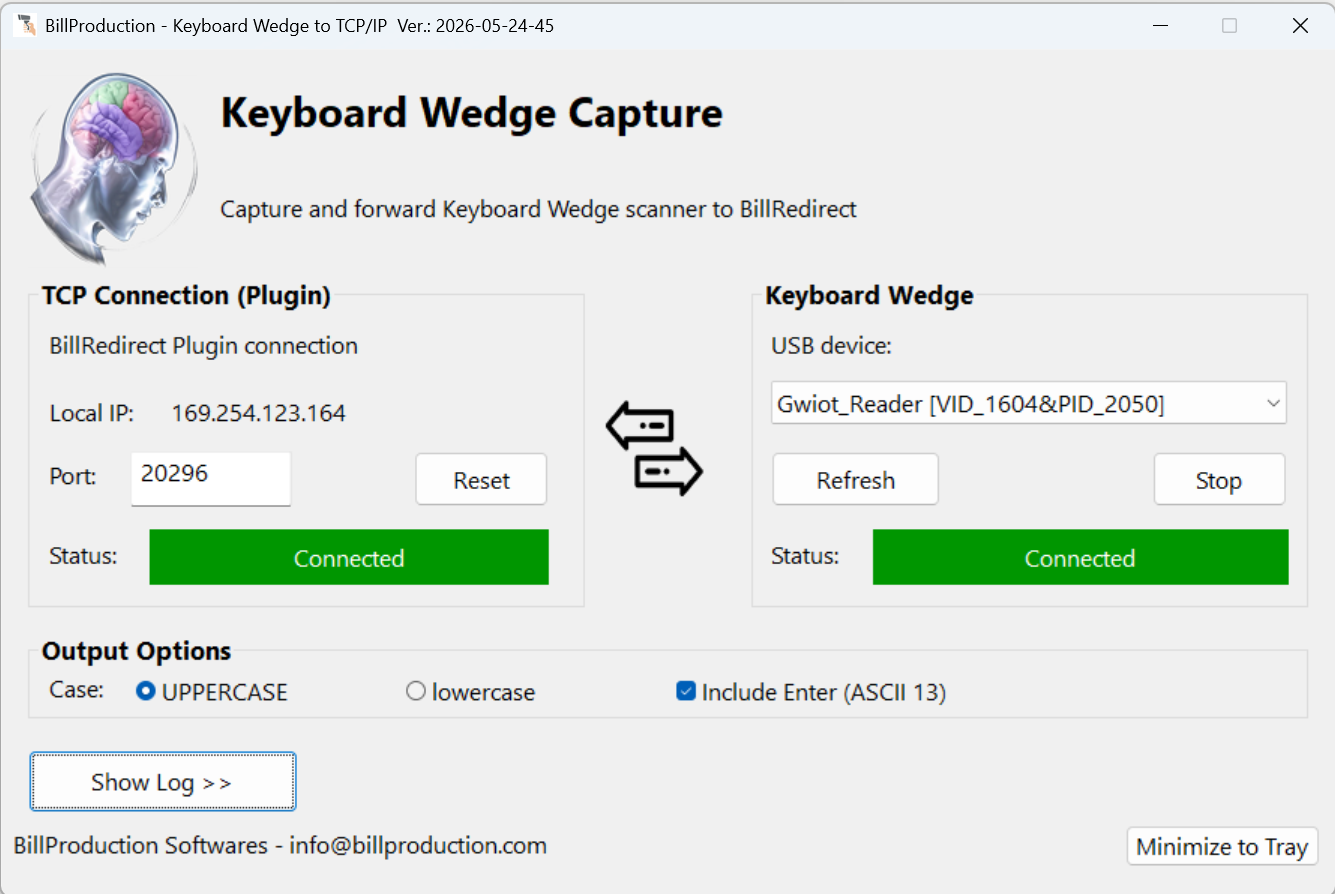Click the bidirectional transfer arrows icon
The height and width of the screenshot is (894, 1335).
click(x=654, y=450)
